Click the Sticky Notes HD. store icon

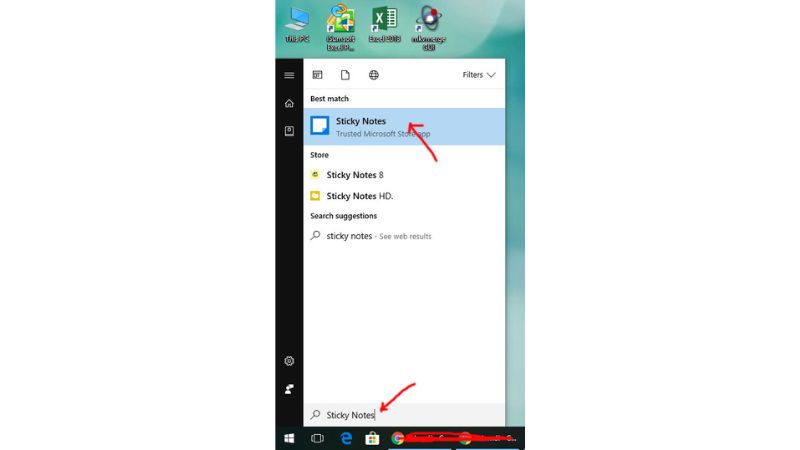pos(315,196)
